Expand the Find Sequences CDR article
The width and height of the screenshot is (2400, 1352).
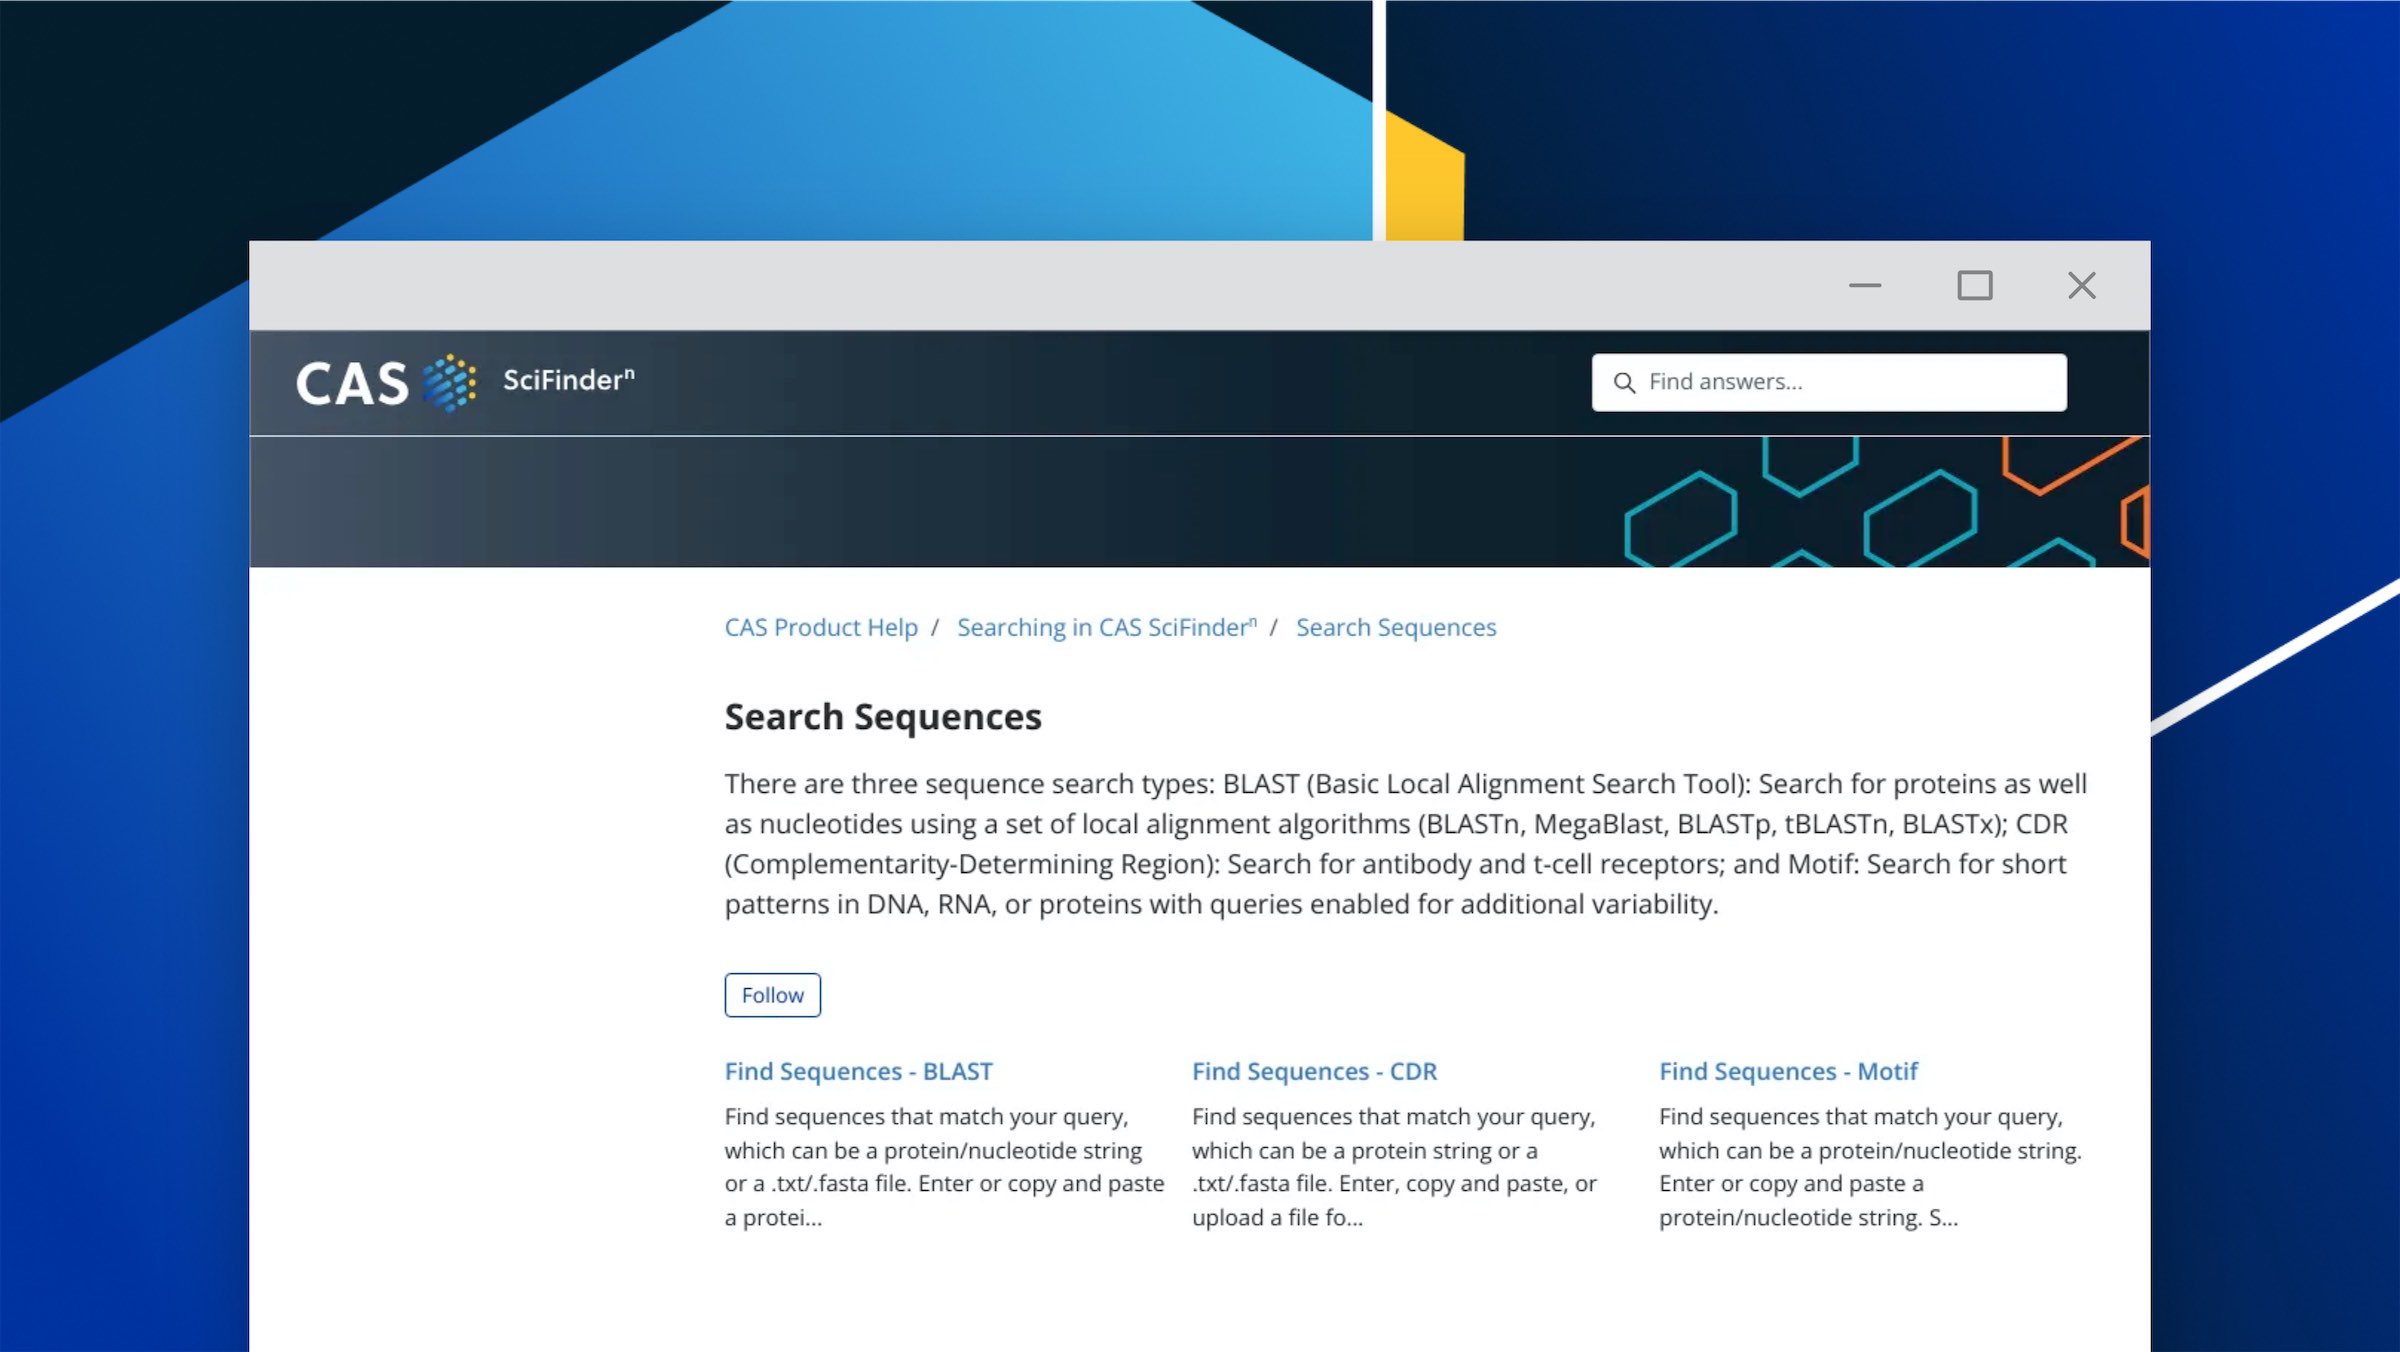[1314, 1070]
